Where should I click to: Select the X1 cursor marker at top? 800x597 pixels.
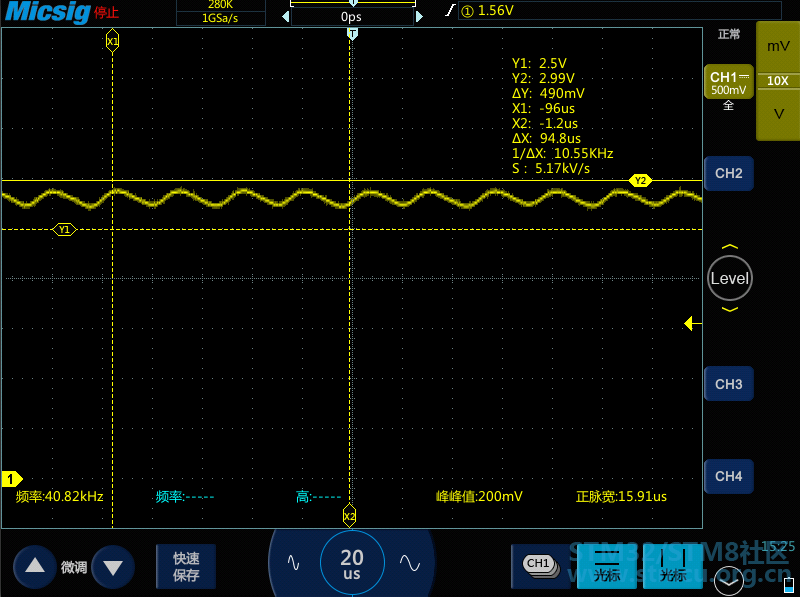[112, 41]
